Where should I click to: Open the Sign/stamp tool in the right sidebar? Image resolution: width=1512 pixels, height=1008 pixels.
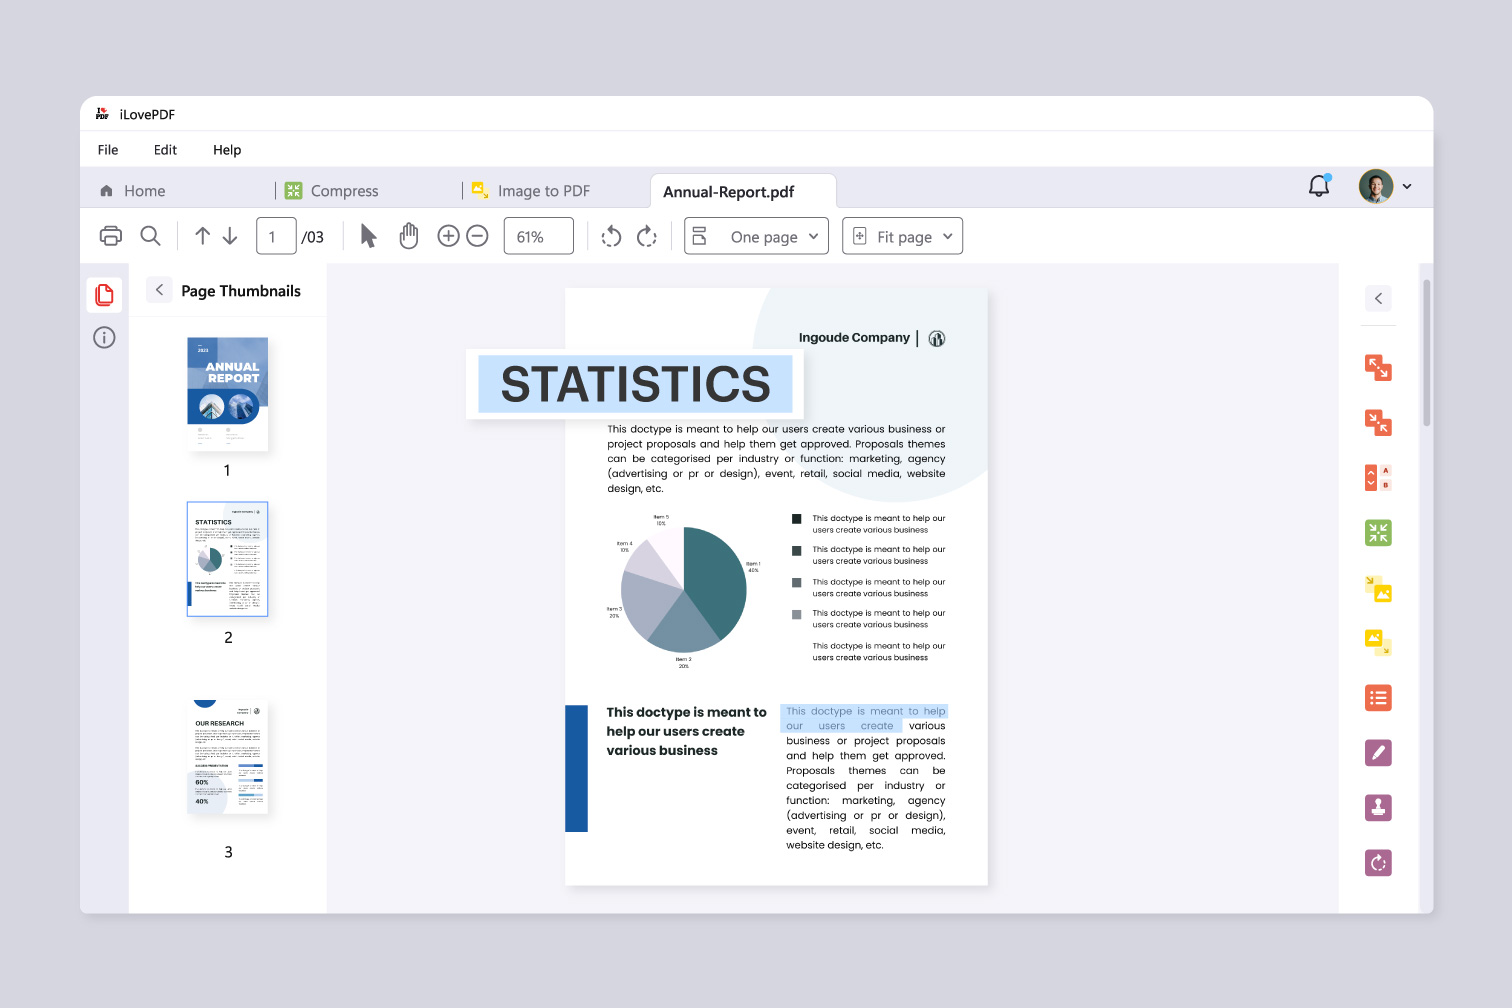(x=1378, y=807)
